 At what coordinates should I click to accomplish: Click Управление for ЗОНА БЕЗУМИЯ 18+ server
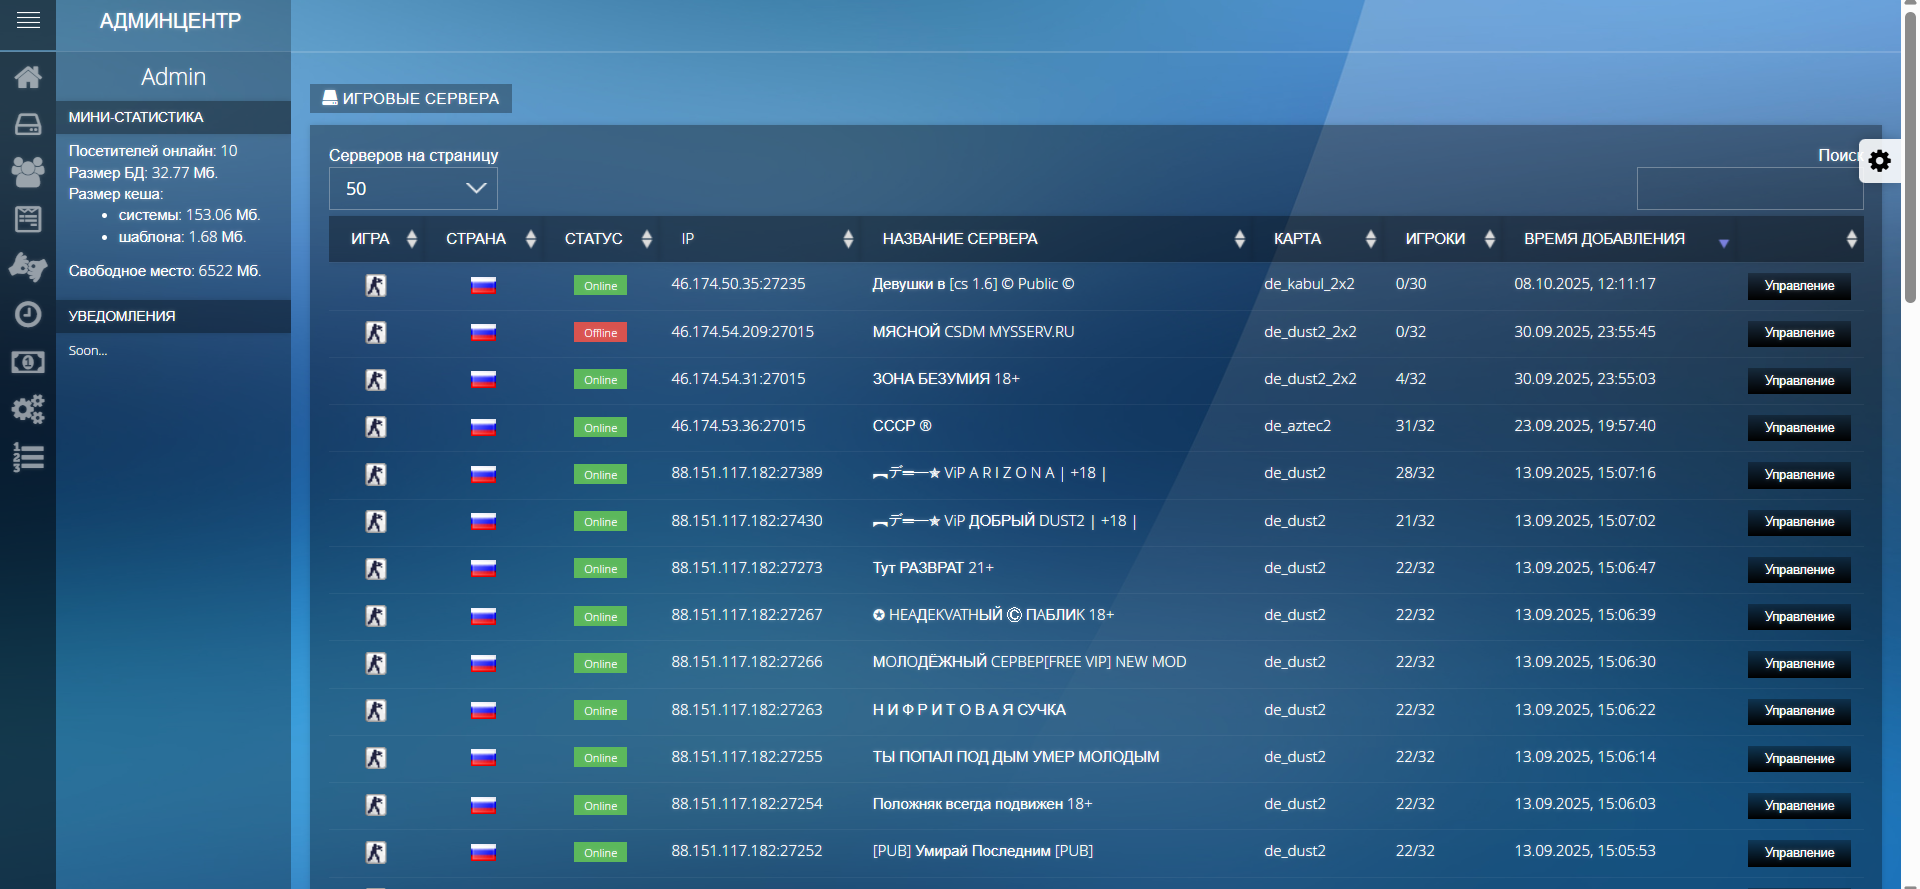[1798, 381]
